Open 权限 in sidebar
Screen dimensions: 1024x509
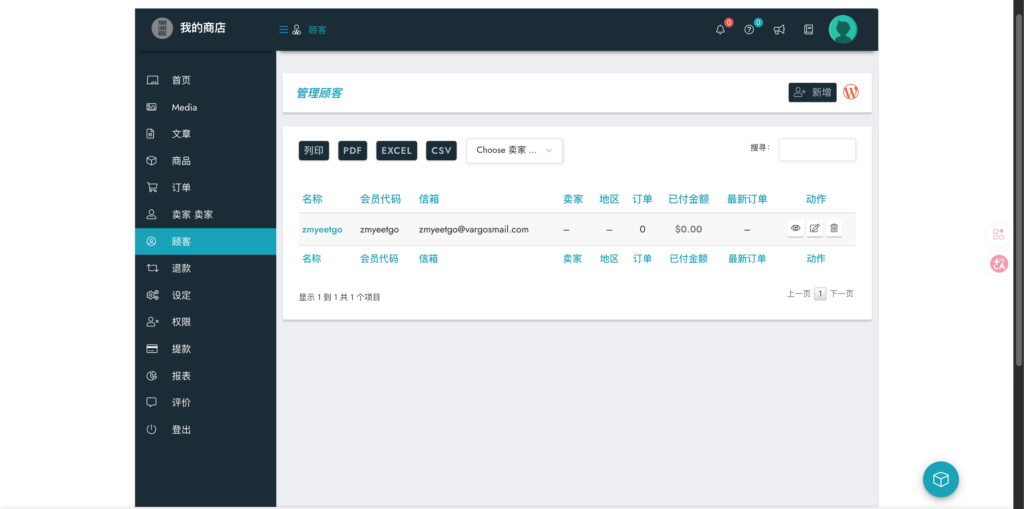[x=205, y=322]
